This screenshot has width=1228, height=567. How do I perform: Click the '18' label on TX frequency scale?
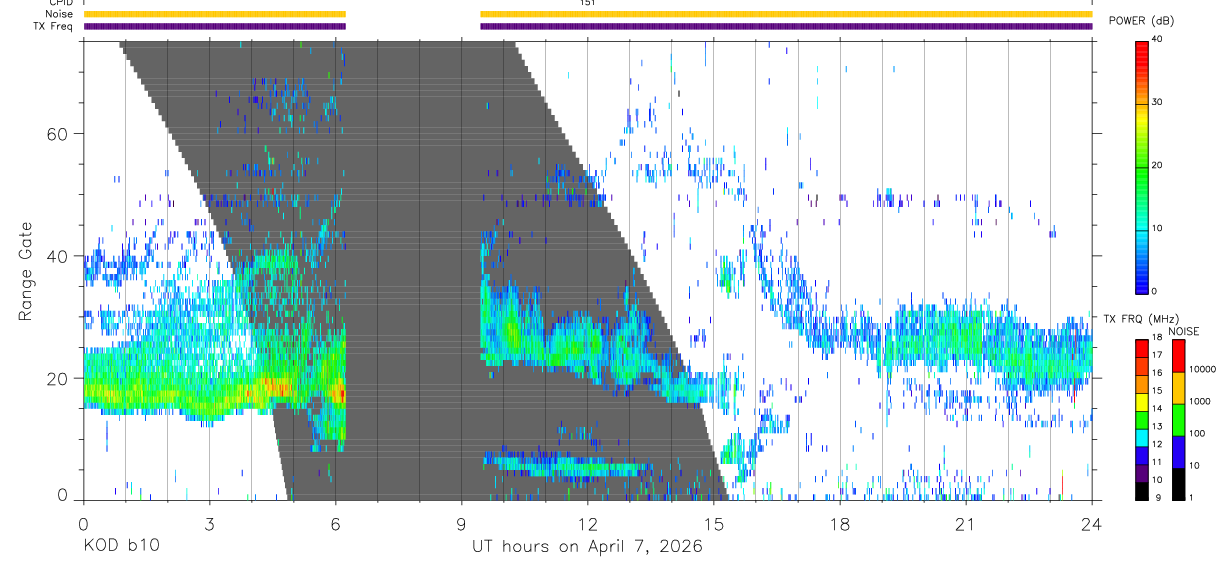pos(1158,339)
